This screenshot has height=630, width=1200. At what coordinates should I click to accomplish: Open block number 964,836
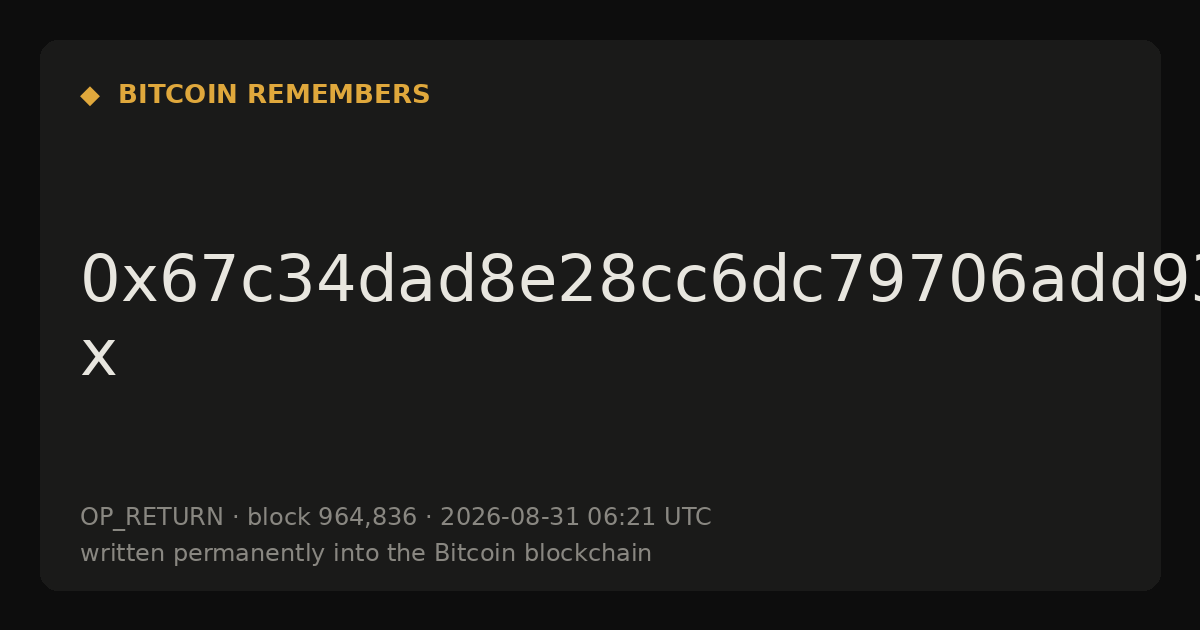click(367, 518)
